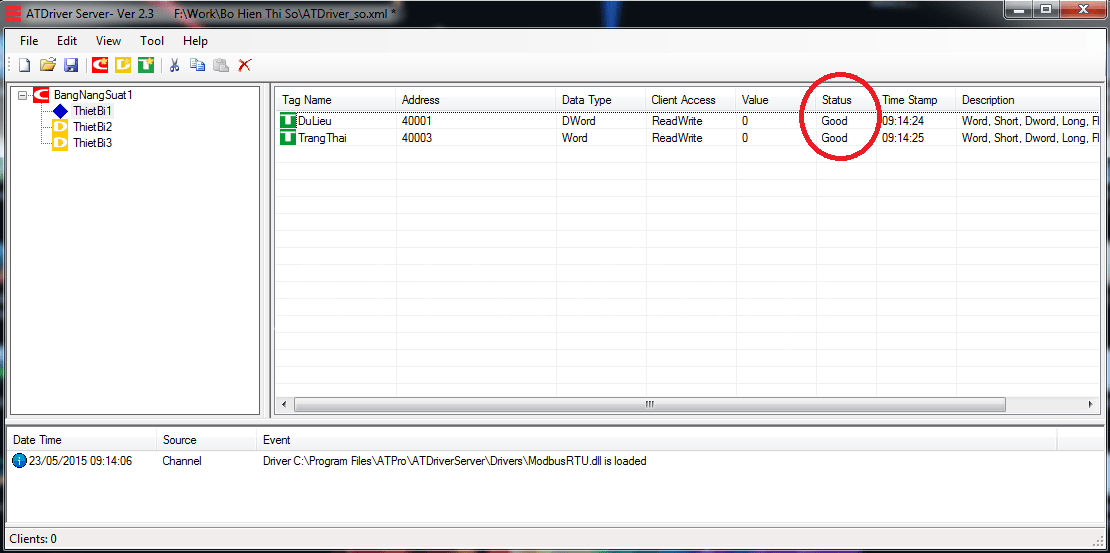
Task: Select the DuLieu tag row name
Action: pyautogui.click(x=314, y=121)
